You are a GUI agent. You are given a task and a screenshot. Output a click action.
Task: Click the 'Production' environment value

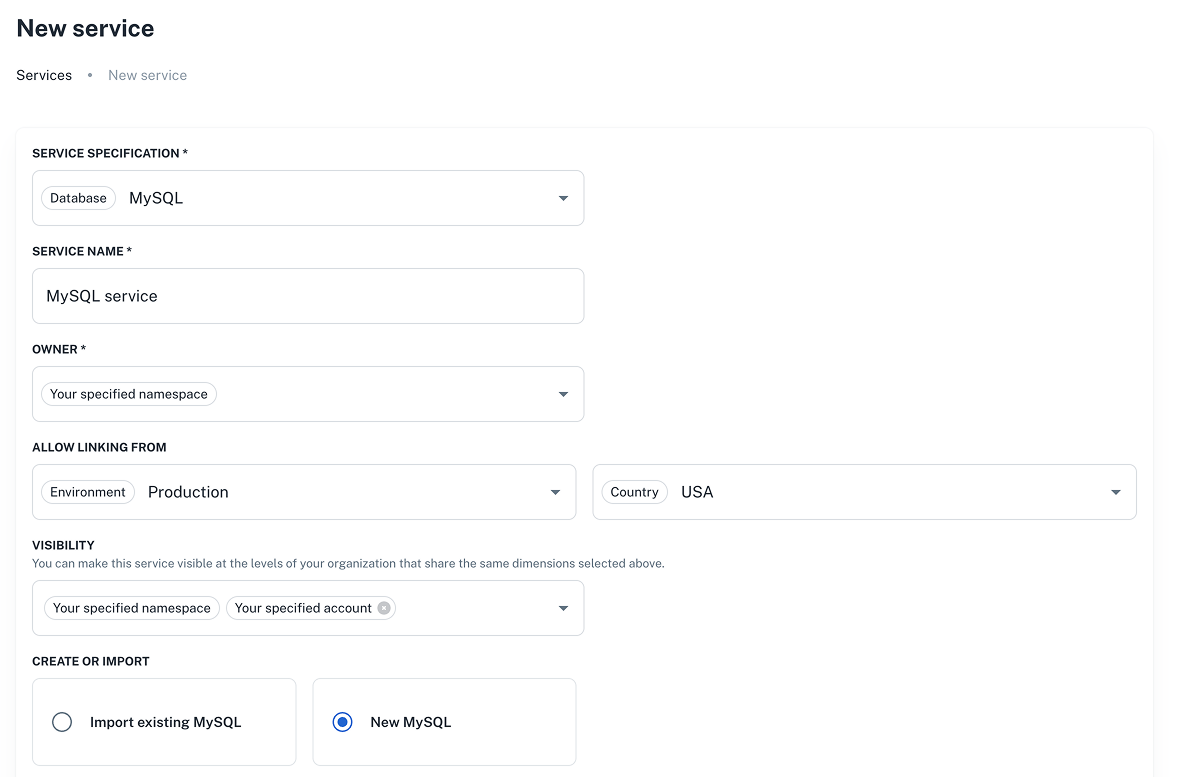click(188, 492)
